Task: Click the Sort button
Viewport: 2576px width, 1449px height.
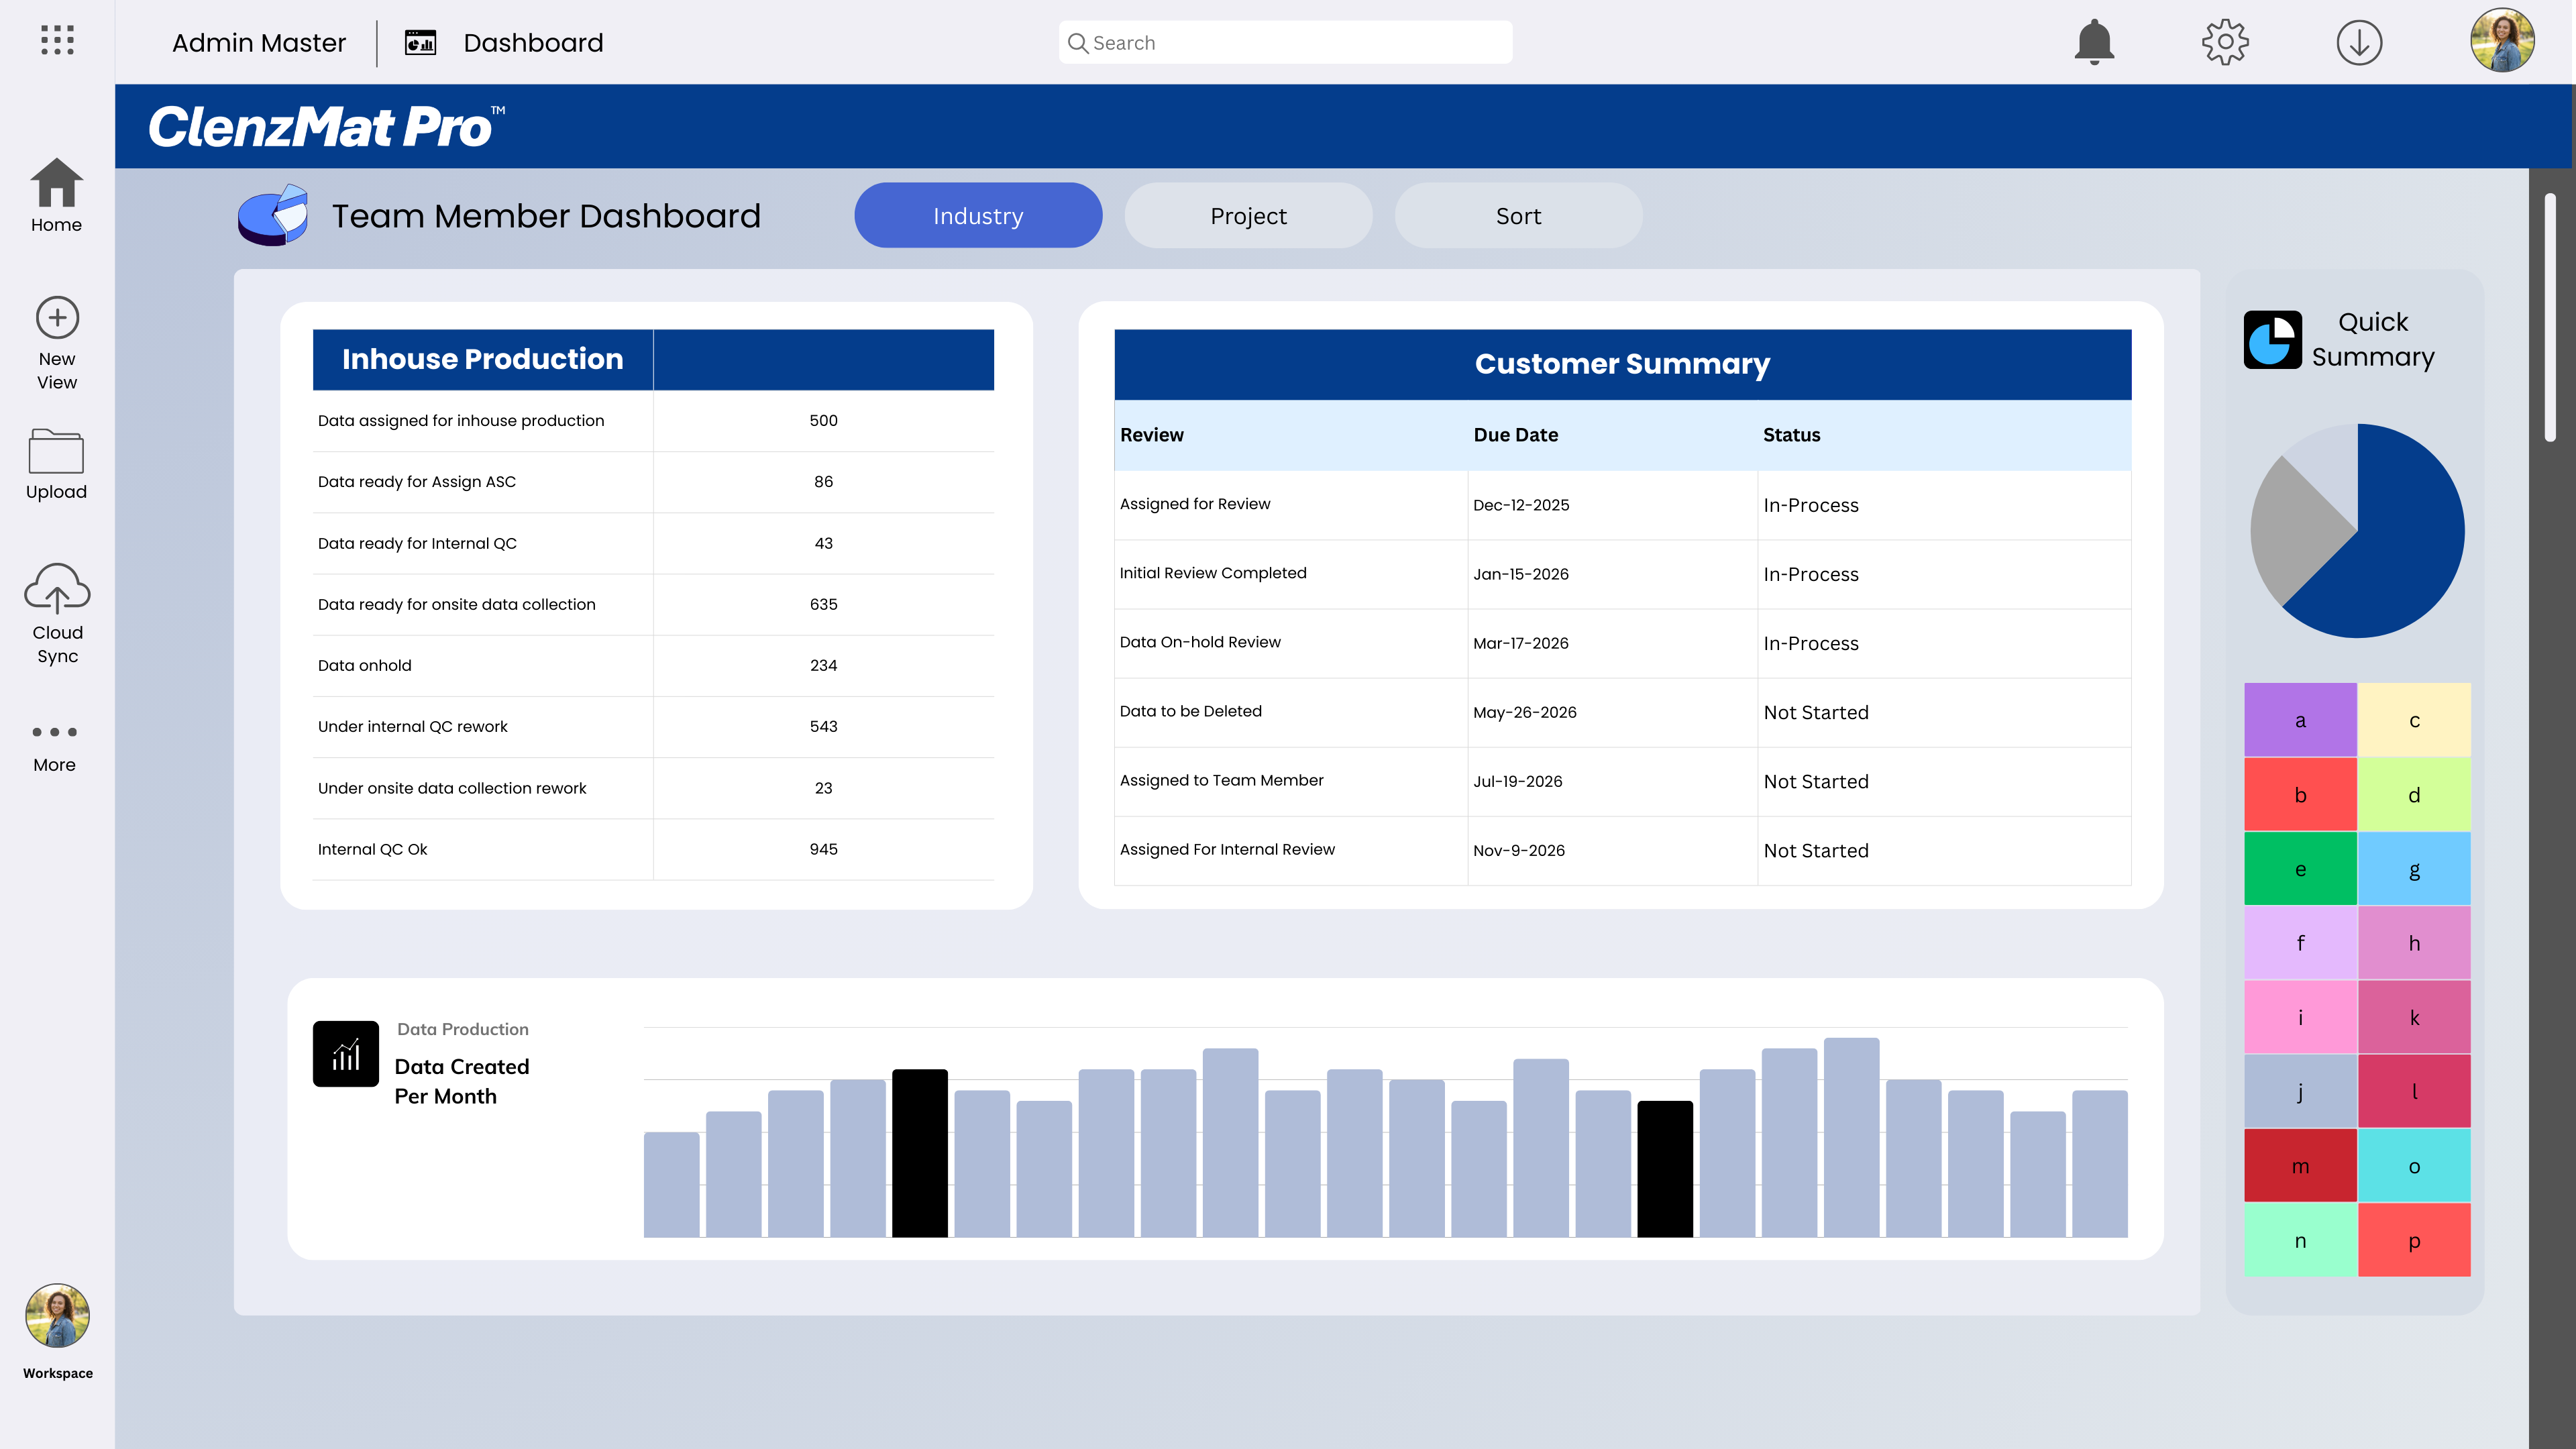Action: [x=1518, y=216]
